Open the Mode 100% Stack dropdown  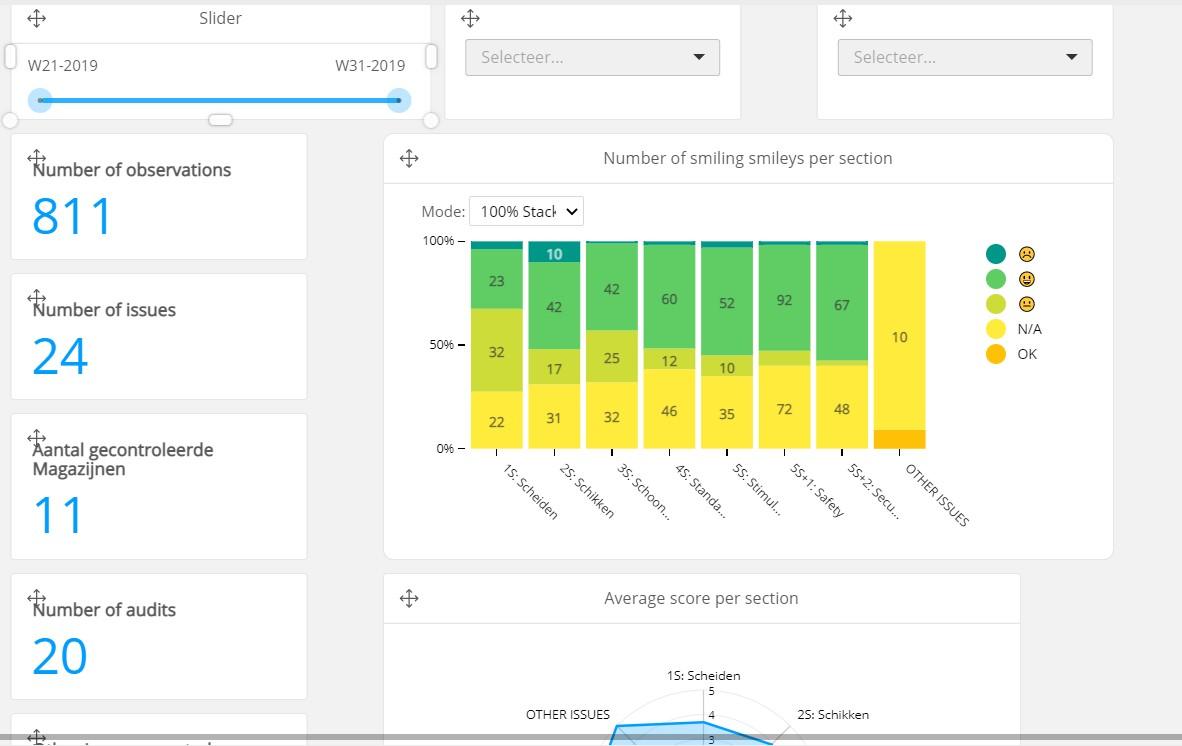click(526, 212)
